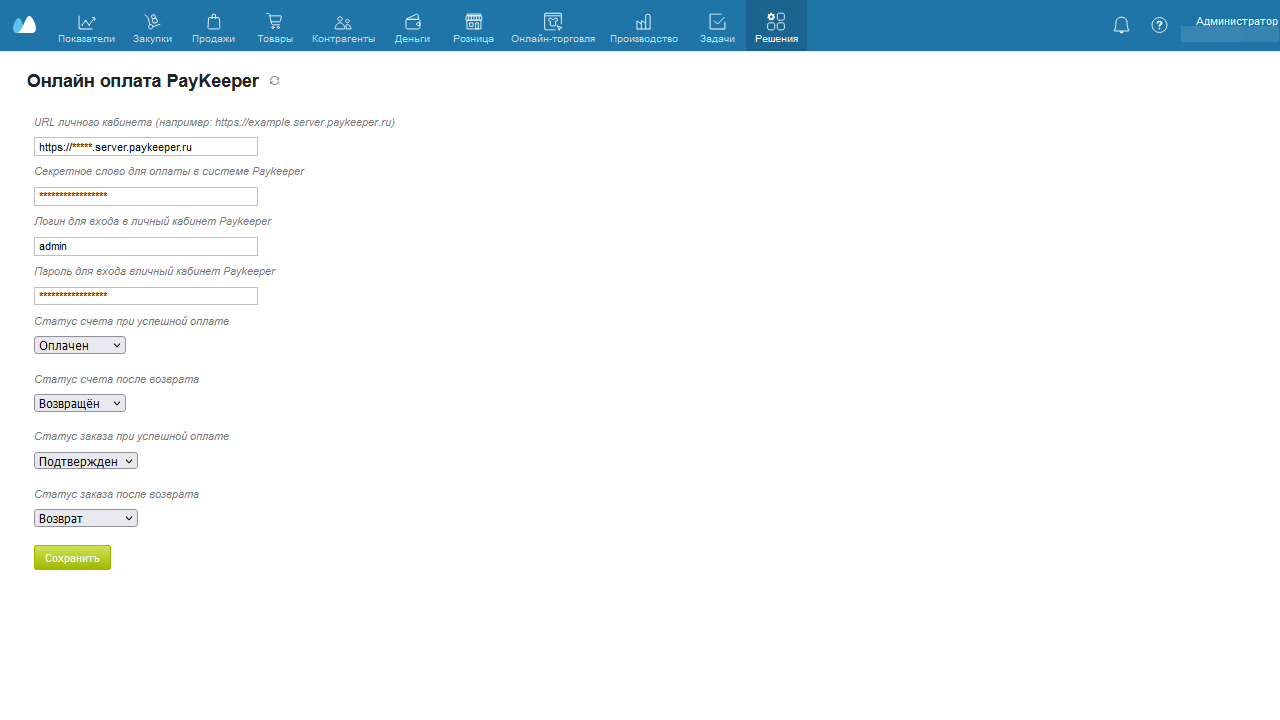The height and width of the screenshot is (720, 1280).
Task: Click the Логин для входа label
Action: click(x=153, y=221)
